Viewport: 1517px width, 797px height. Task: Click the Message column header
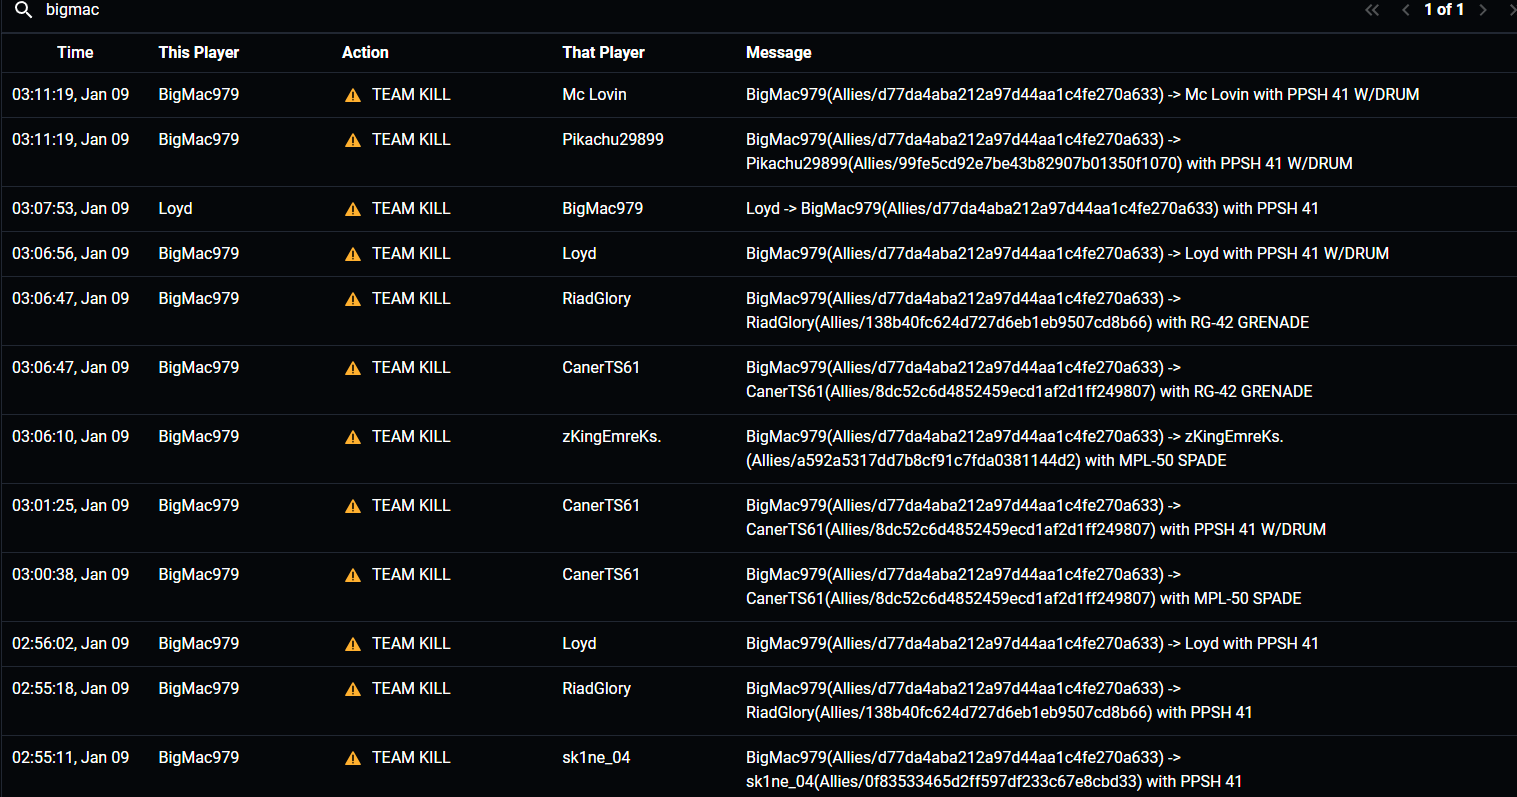(x=778, y=52)
